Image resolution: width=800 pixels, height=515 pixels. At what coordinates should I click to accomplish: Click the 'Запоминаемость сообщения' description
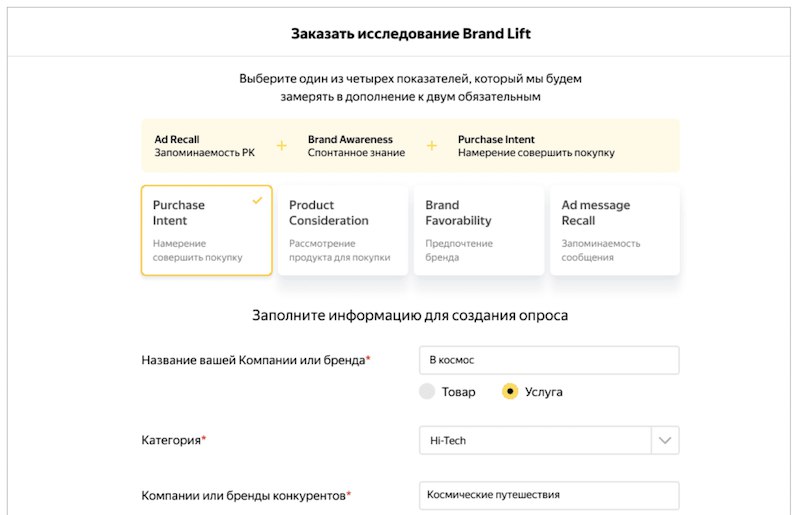pos(601,250)
